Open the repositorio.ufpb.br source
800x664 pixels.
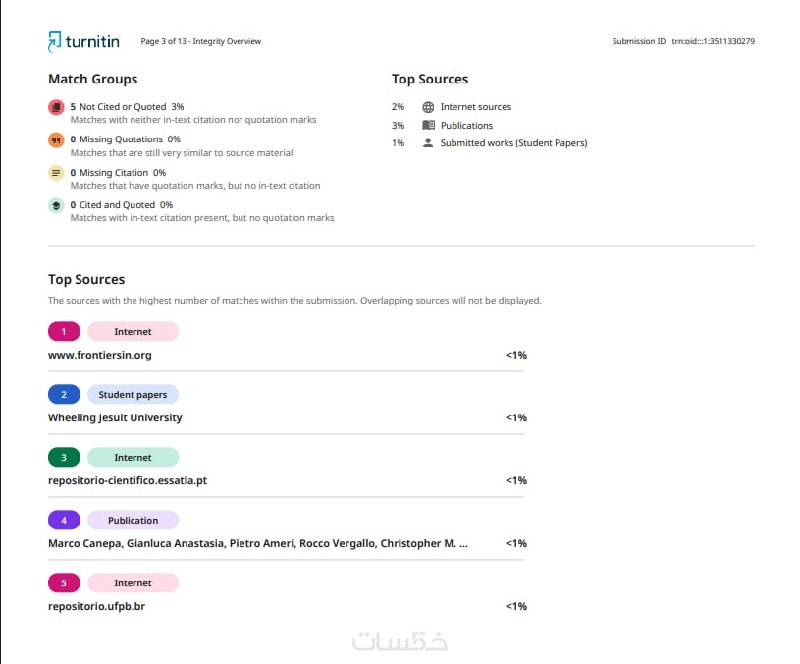tap(96, 606)
